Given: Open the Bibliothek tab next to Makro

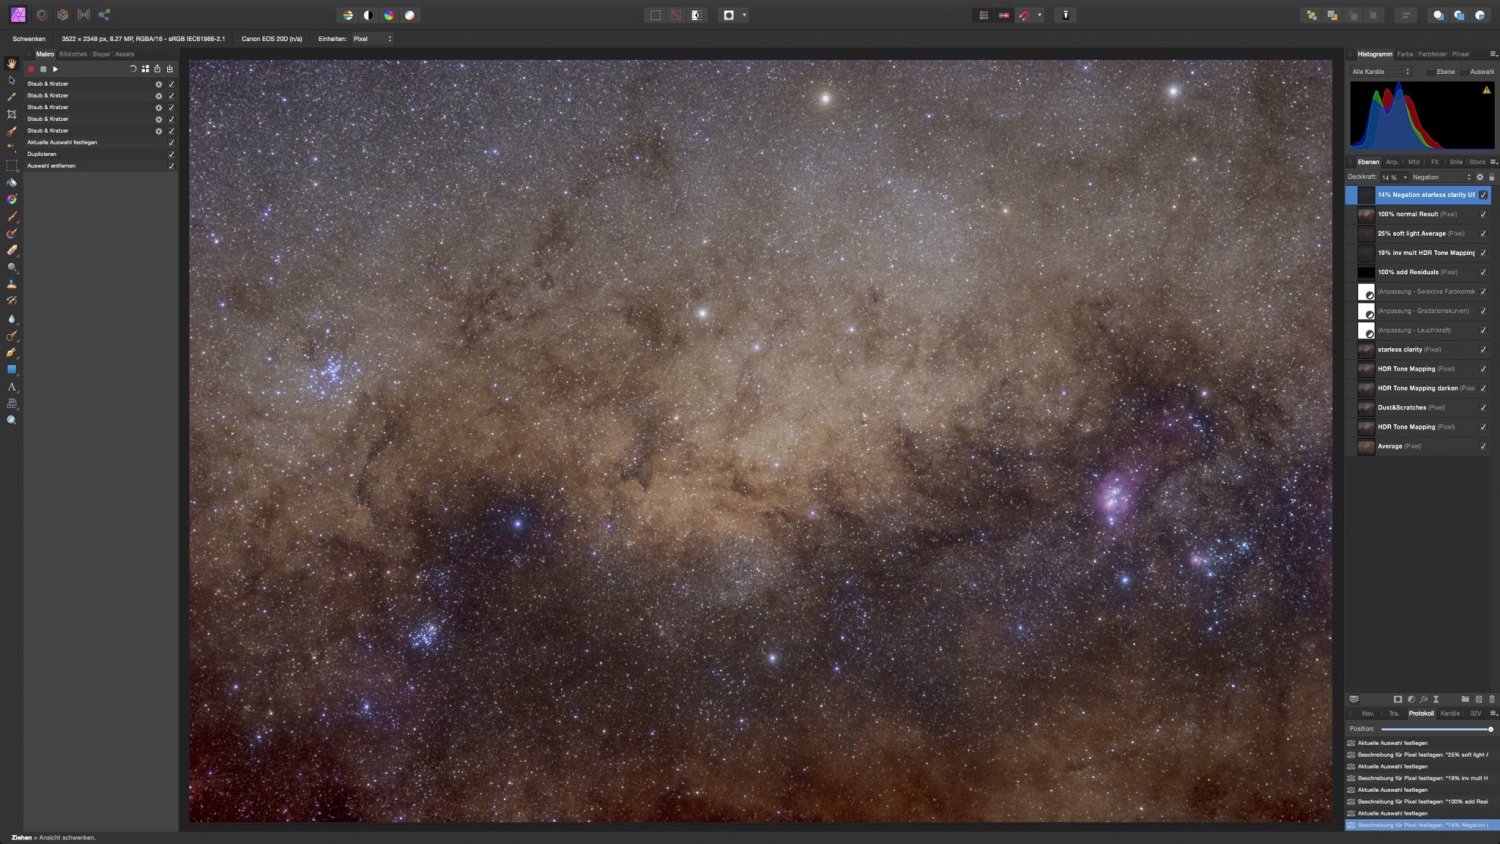Looking at the screenshot, I should pyautogui.click(x=73, y=54).
